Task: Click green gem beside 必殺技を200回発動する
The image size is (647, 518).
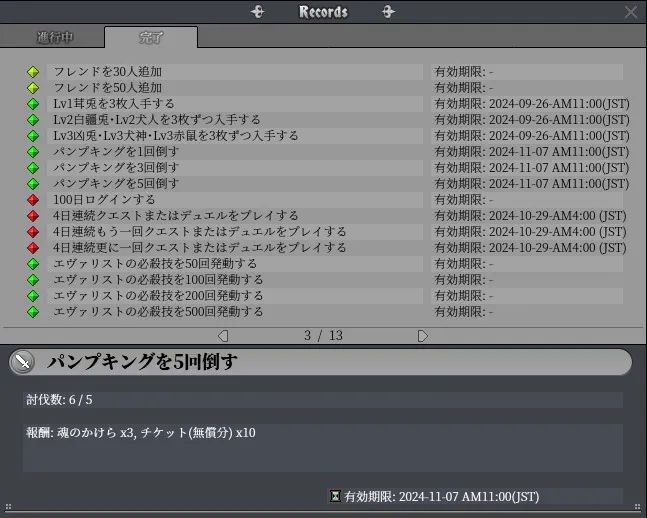Action: (33, 296)
